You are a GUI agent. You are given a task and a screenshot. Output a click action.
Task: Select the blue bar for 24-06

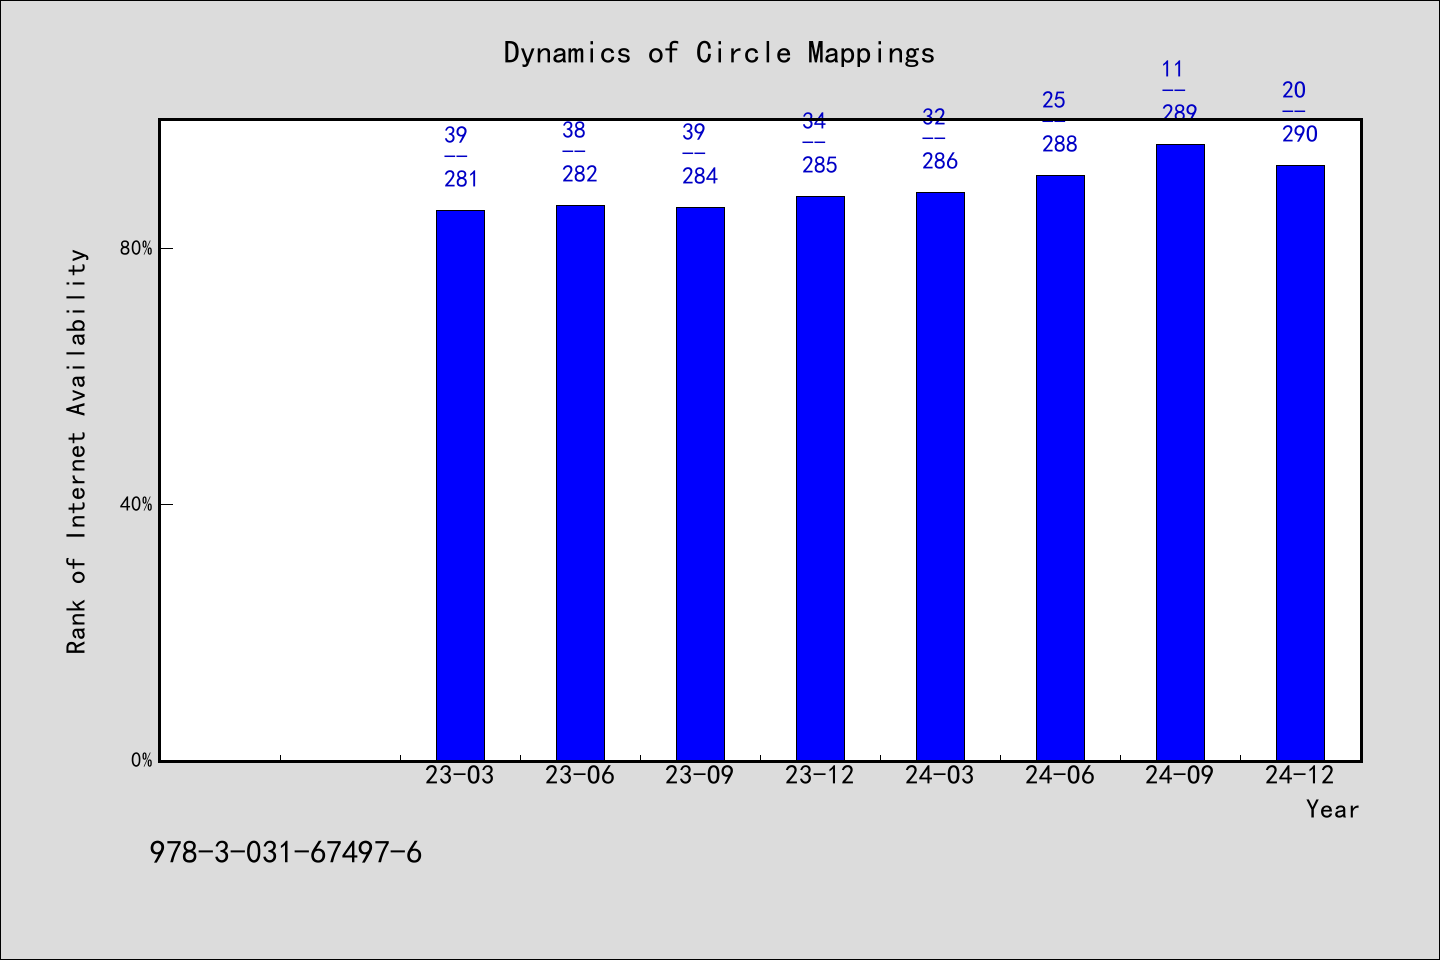click(1060, 468)
